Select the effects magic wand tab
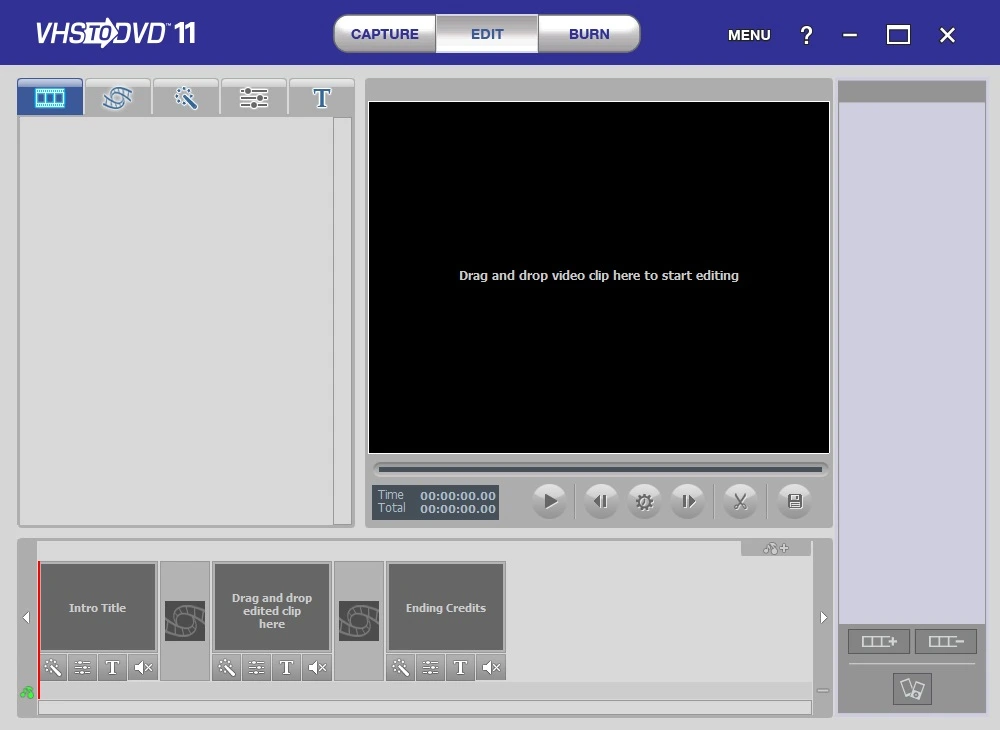The height and width of the screenshot is (730, 1000). pyautogui.click(x=186, y=98)
